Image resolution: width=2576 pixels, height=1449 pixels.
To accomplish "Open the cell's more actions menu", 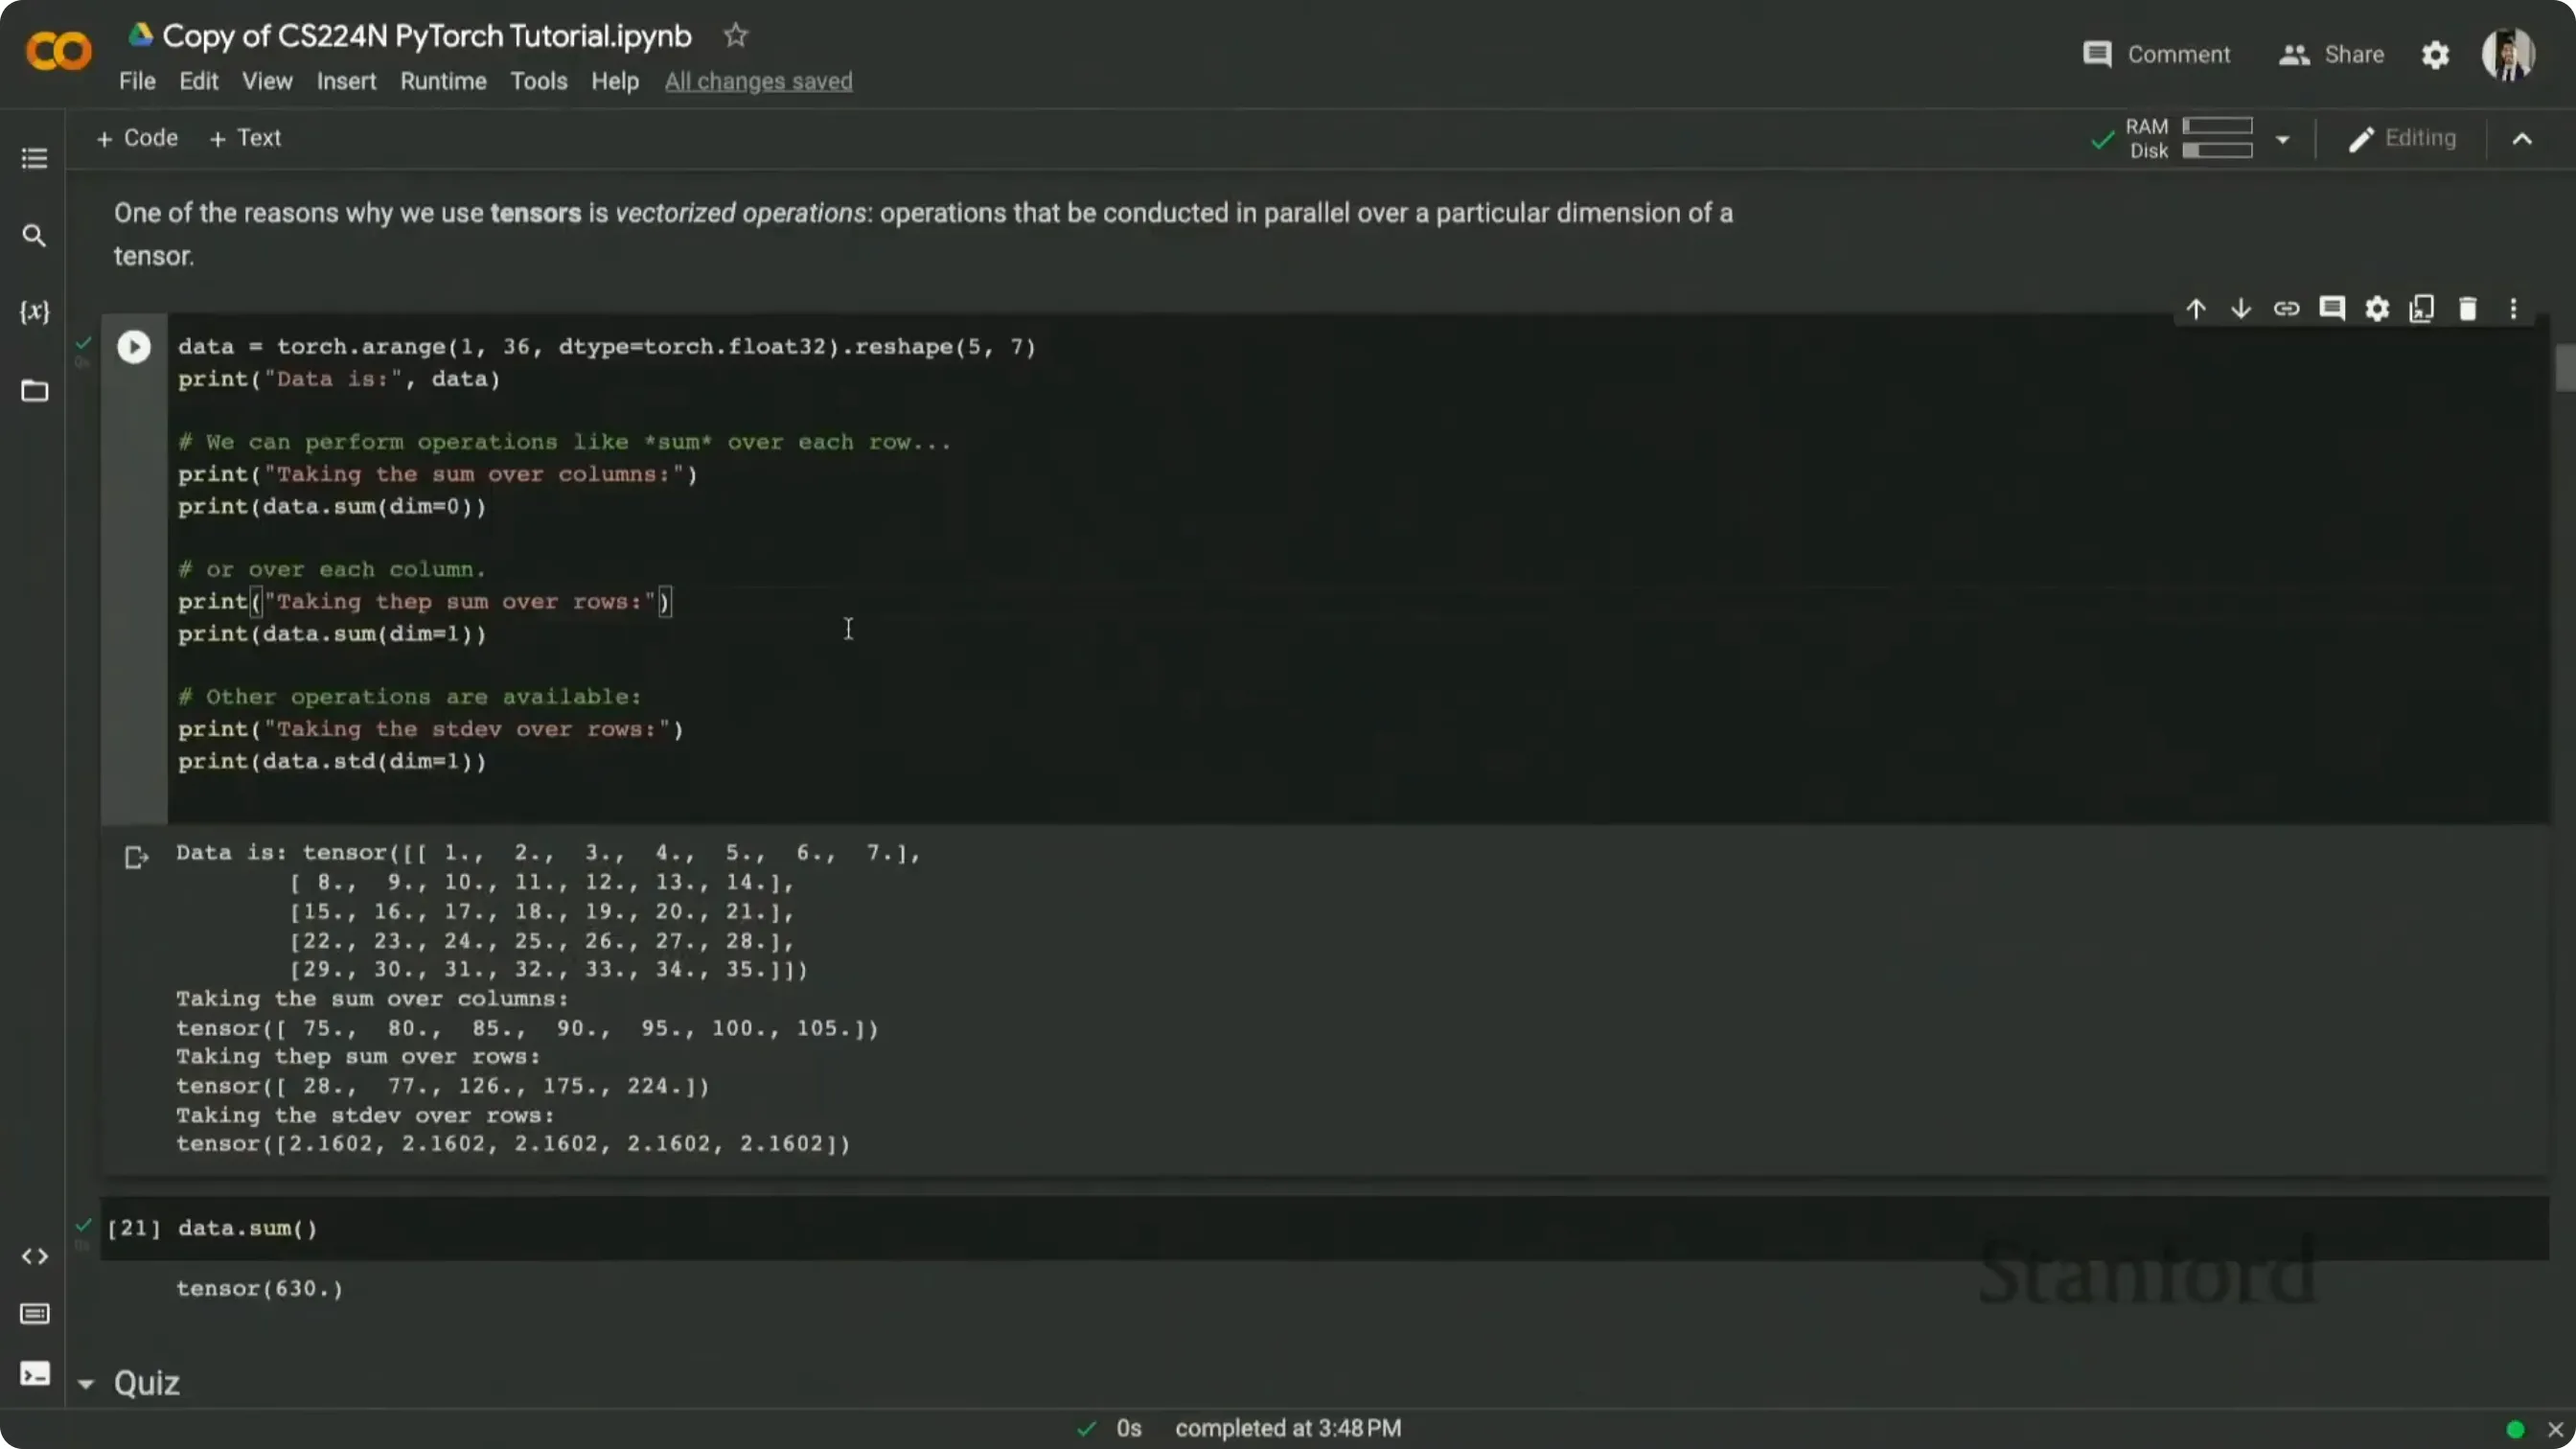I will (x=2513, y=309).
